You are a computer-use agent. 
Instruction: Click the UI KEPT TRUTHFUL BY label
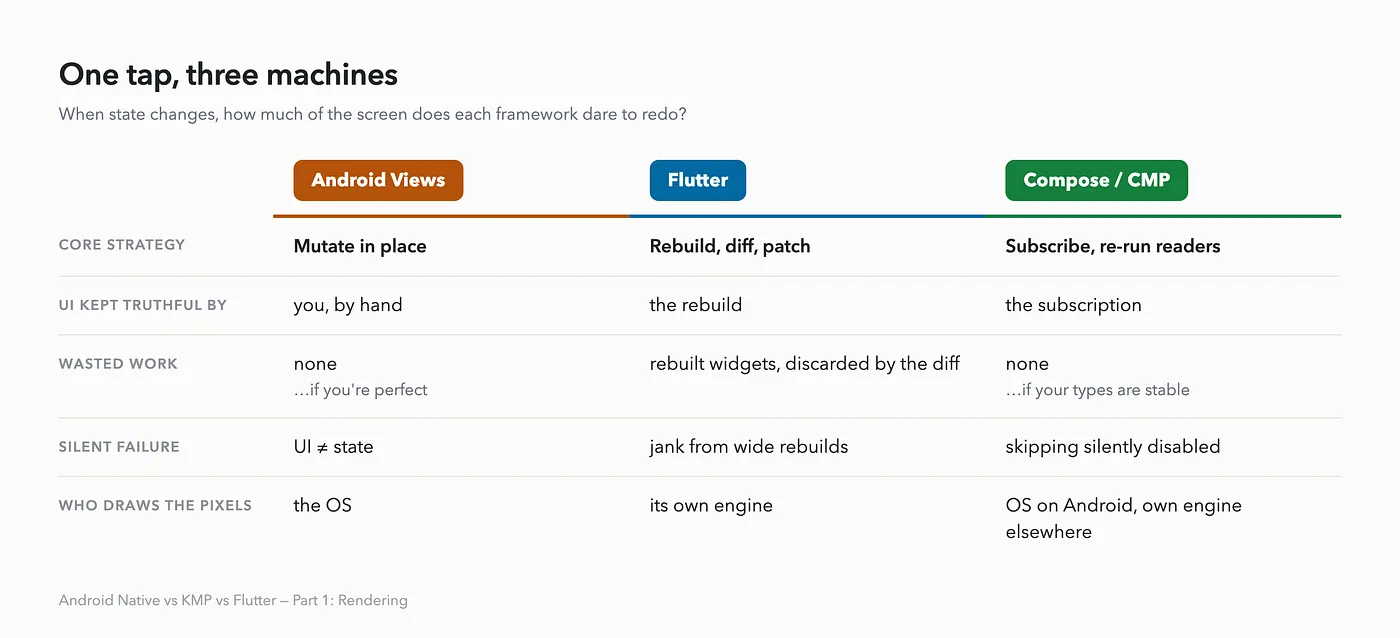tap(143, 305)
